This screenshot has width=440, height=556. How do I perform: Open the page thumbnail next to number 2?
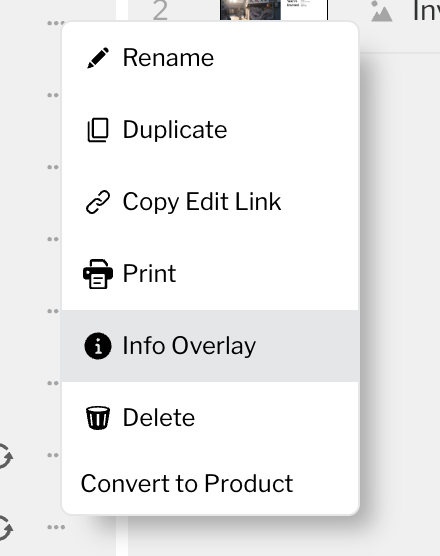click(274, 10)
